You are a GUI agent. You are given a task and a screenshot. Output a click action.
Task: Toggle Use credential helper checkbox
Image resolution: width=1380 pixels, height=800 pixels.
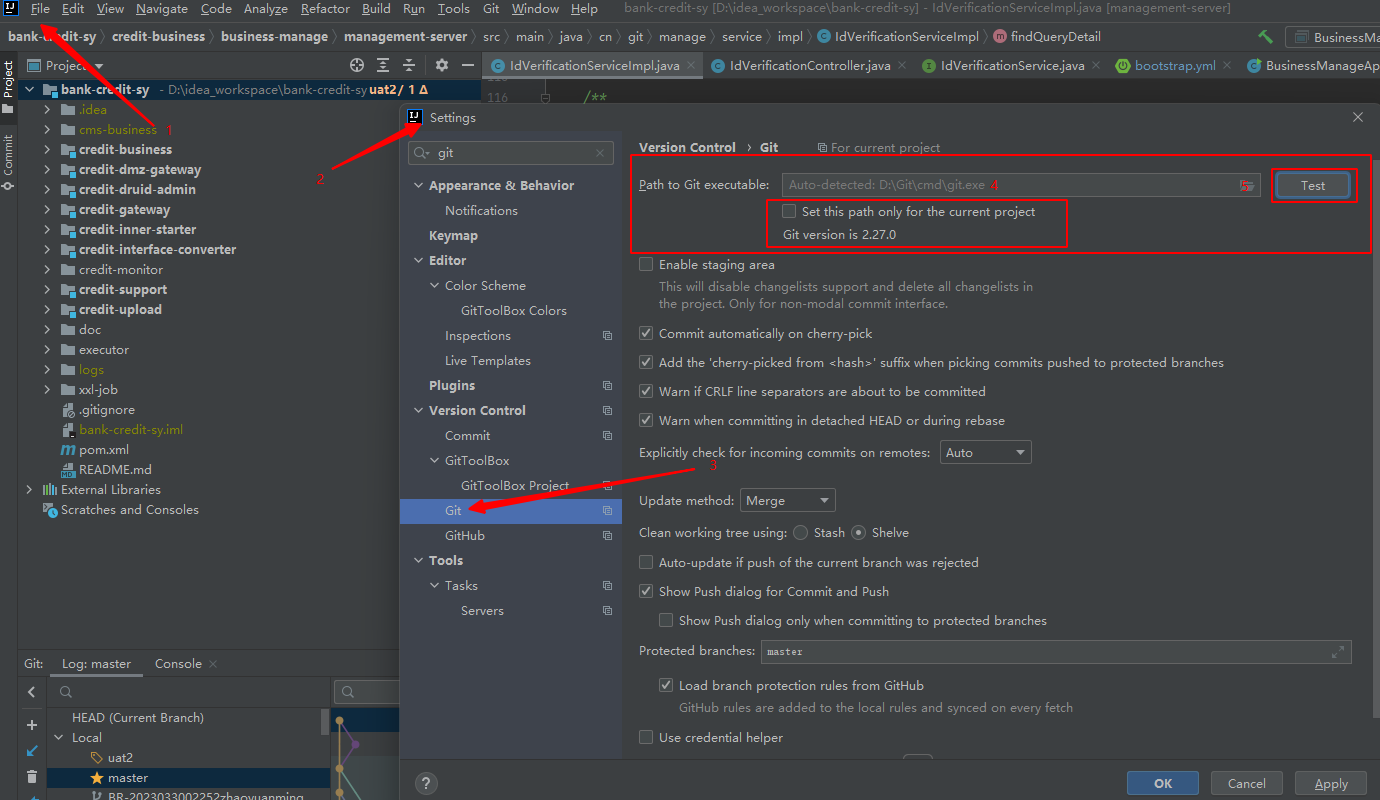coord(647,738)
